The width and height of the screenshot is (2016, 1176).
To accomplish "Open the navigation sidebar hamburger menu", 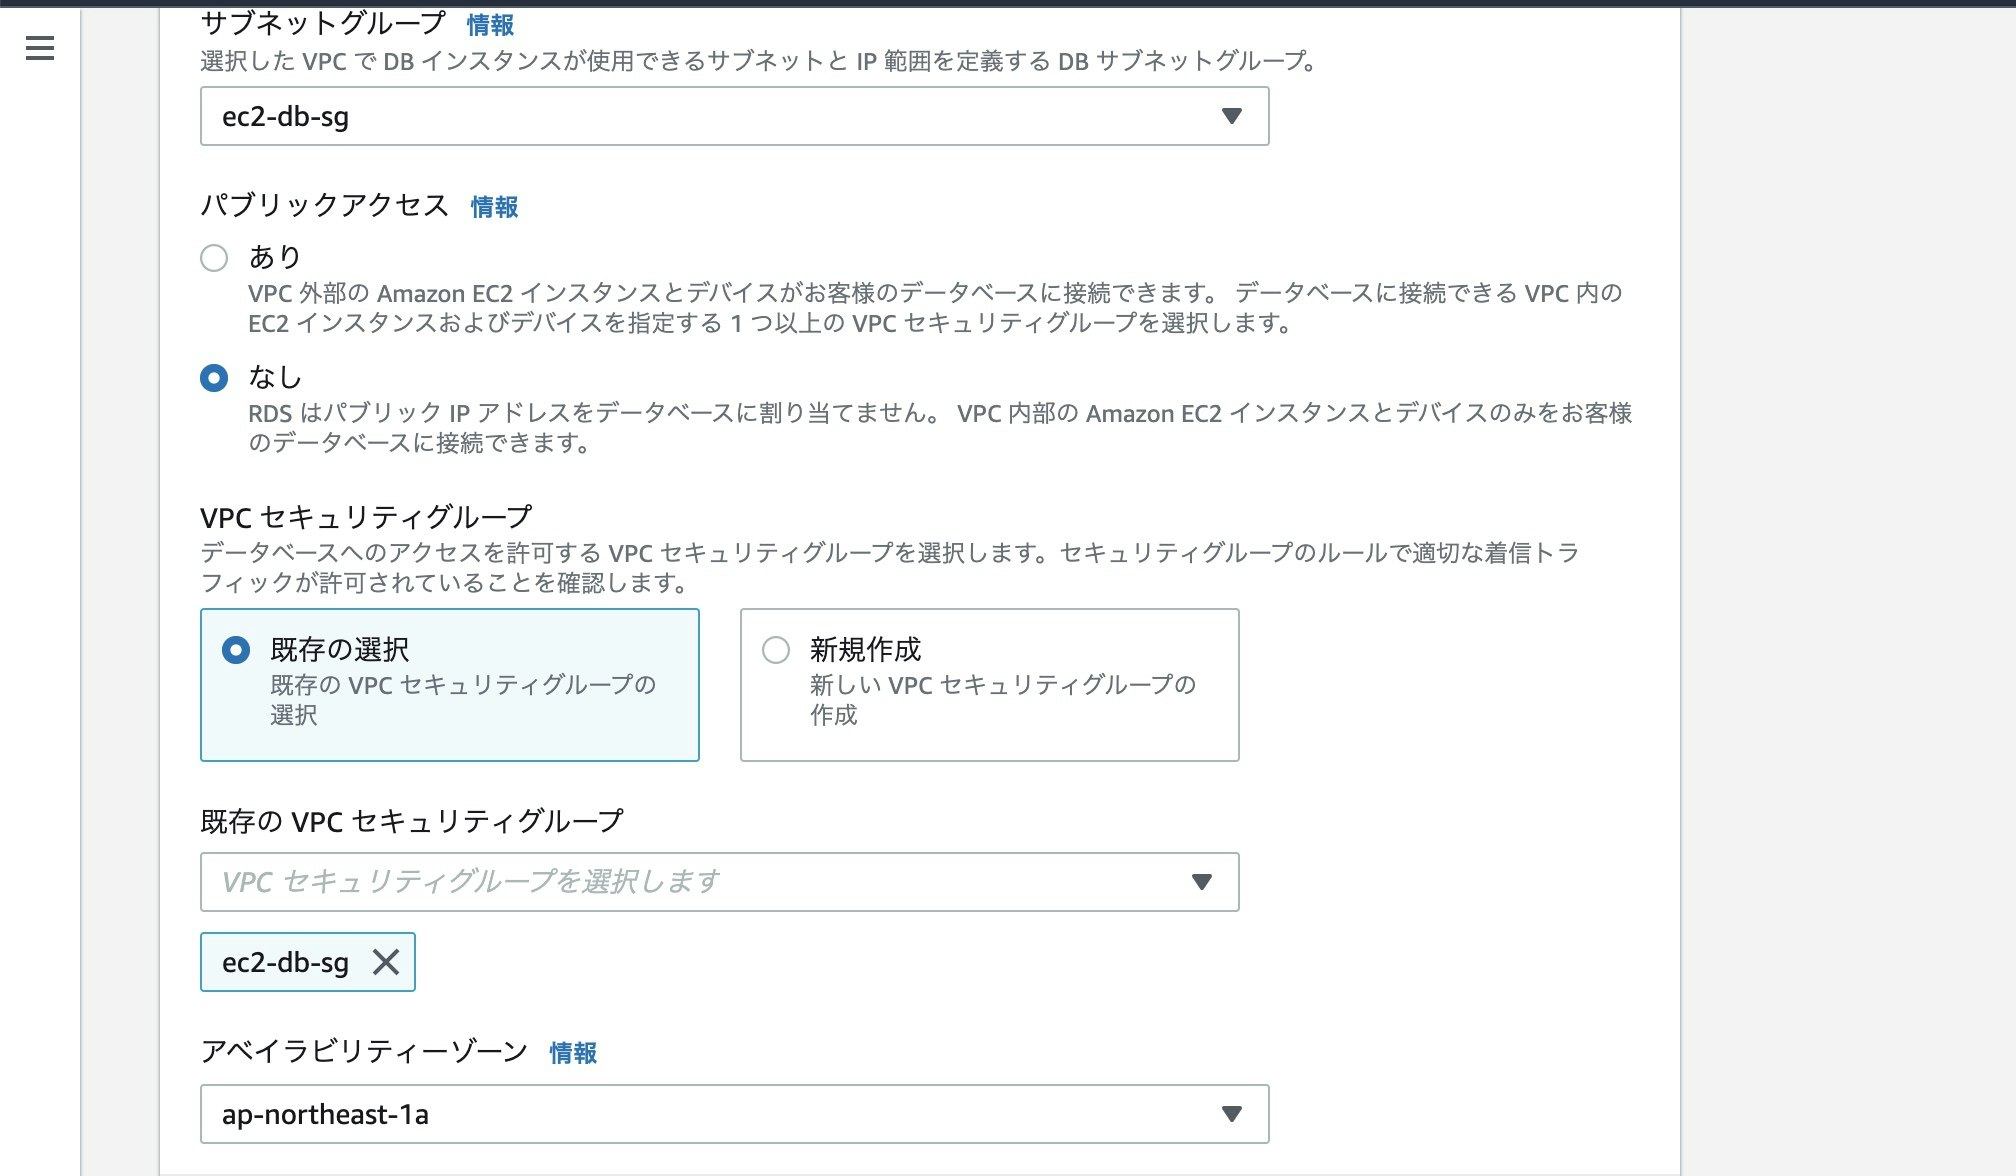I will pos(39,47).
